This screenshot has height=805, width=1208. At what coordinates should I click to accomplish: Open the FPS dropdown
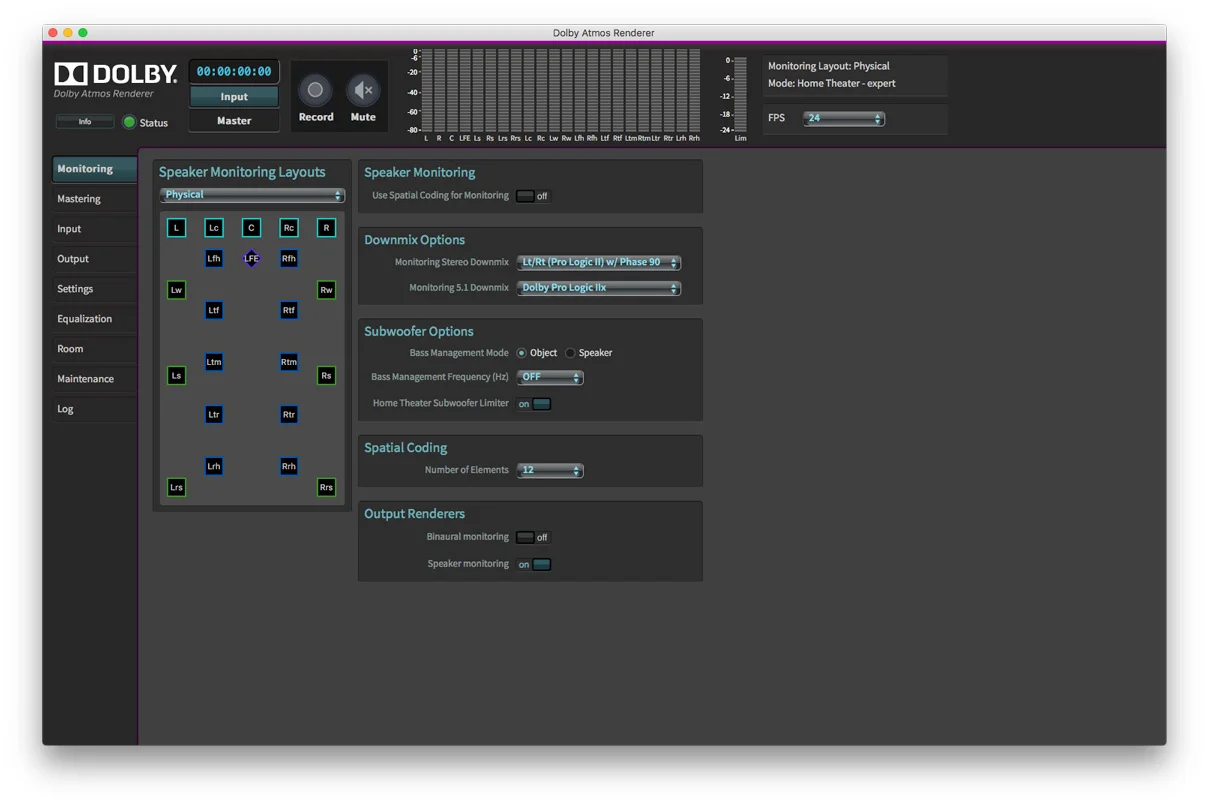(844, 118)
